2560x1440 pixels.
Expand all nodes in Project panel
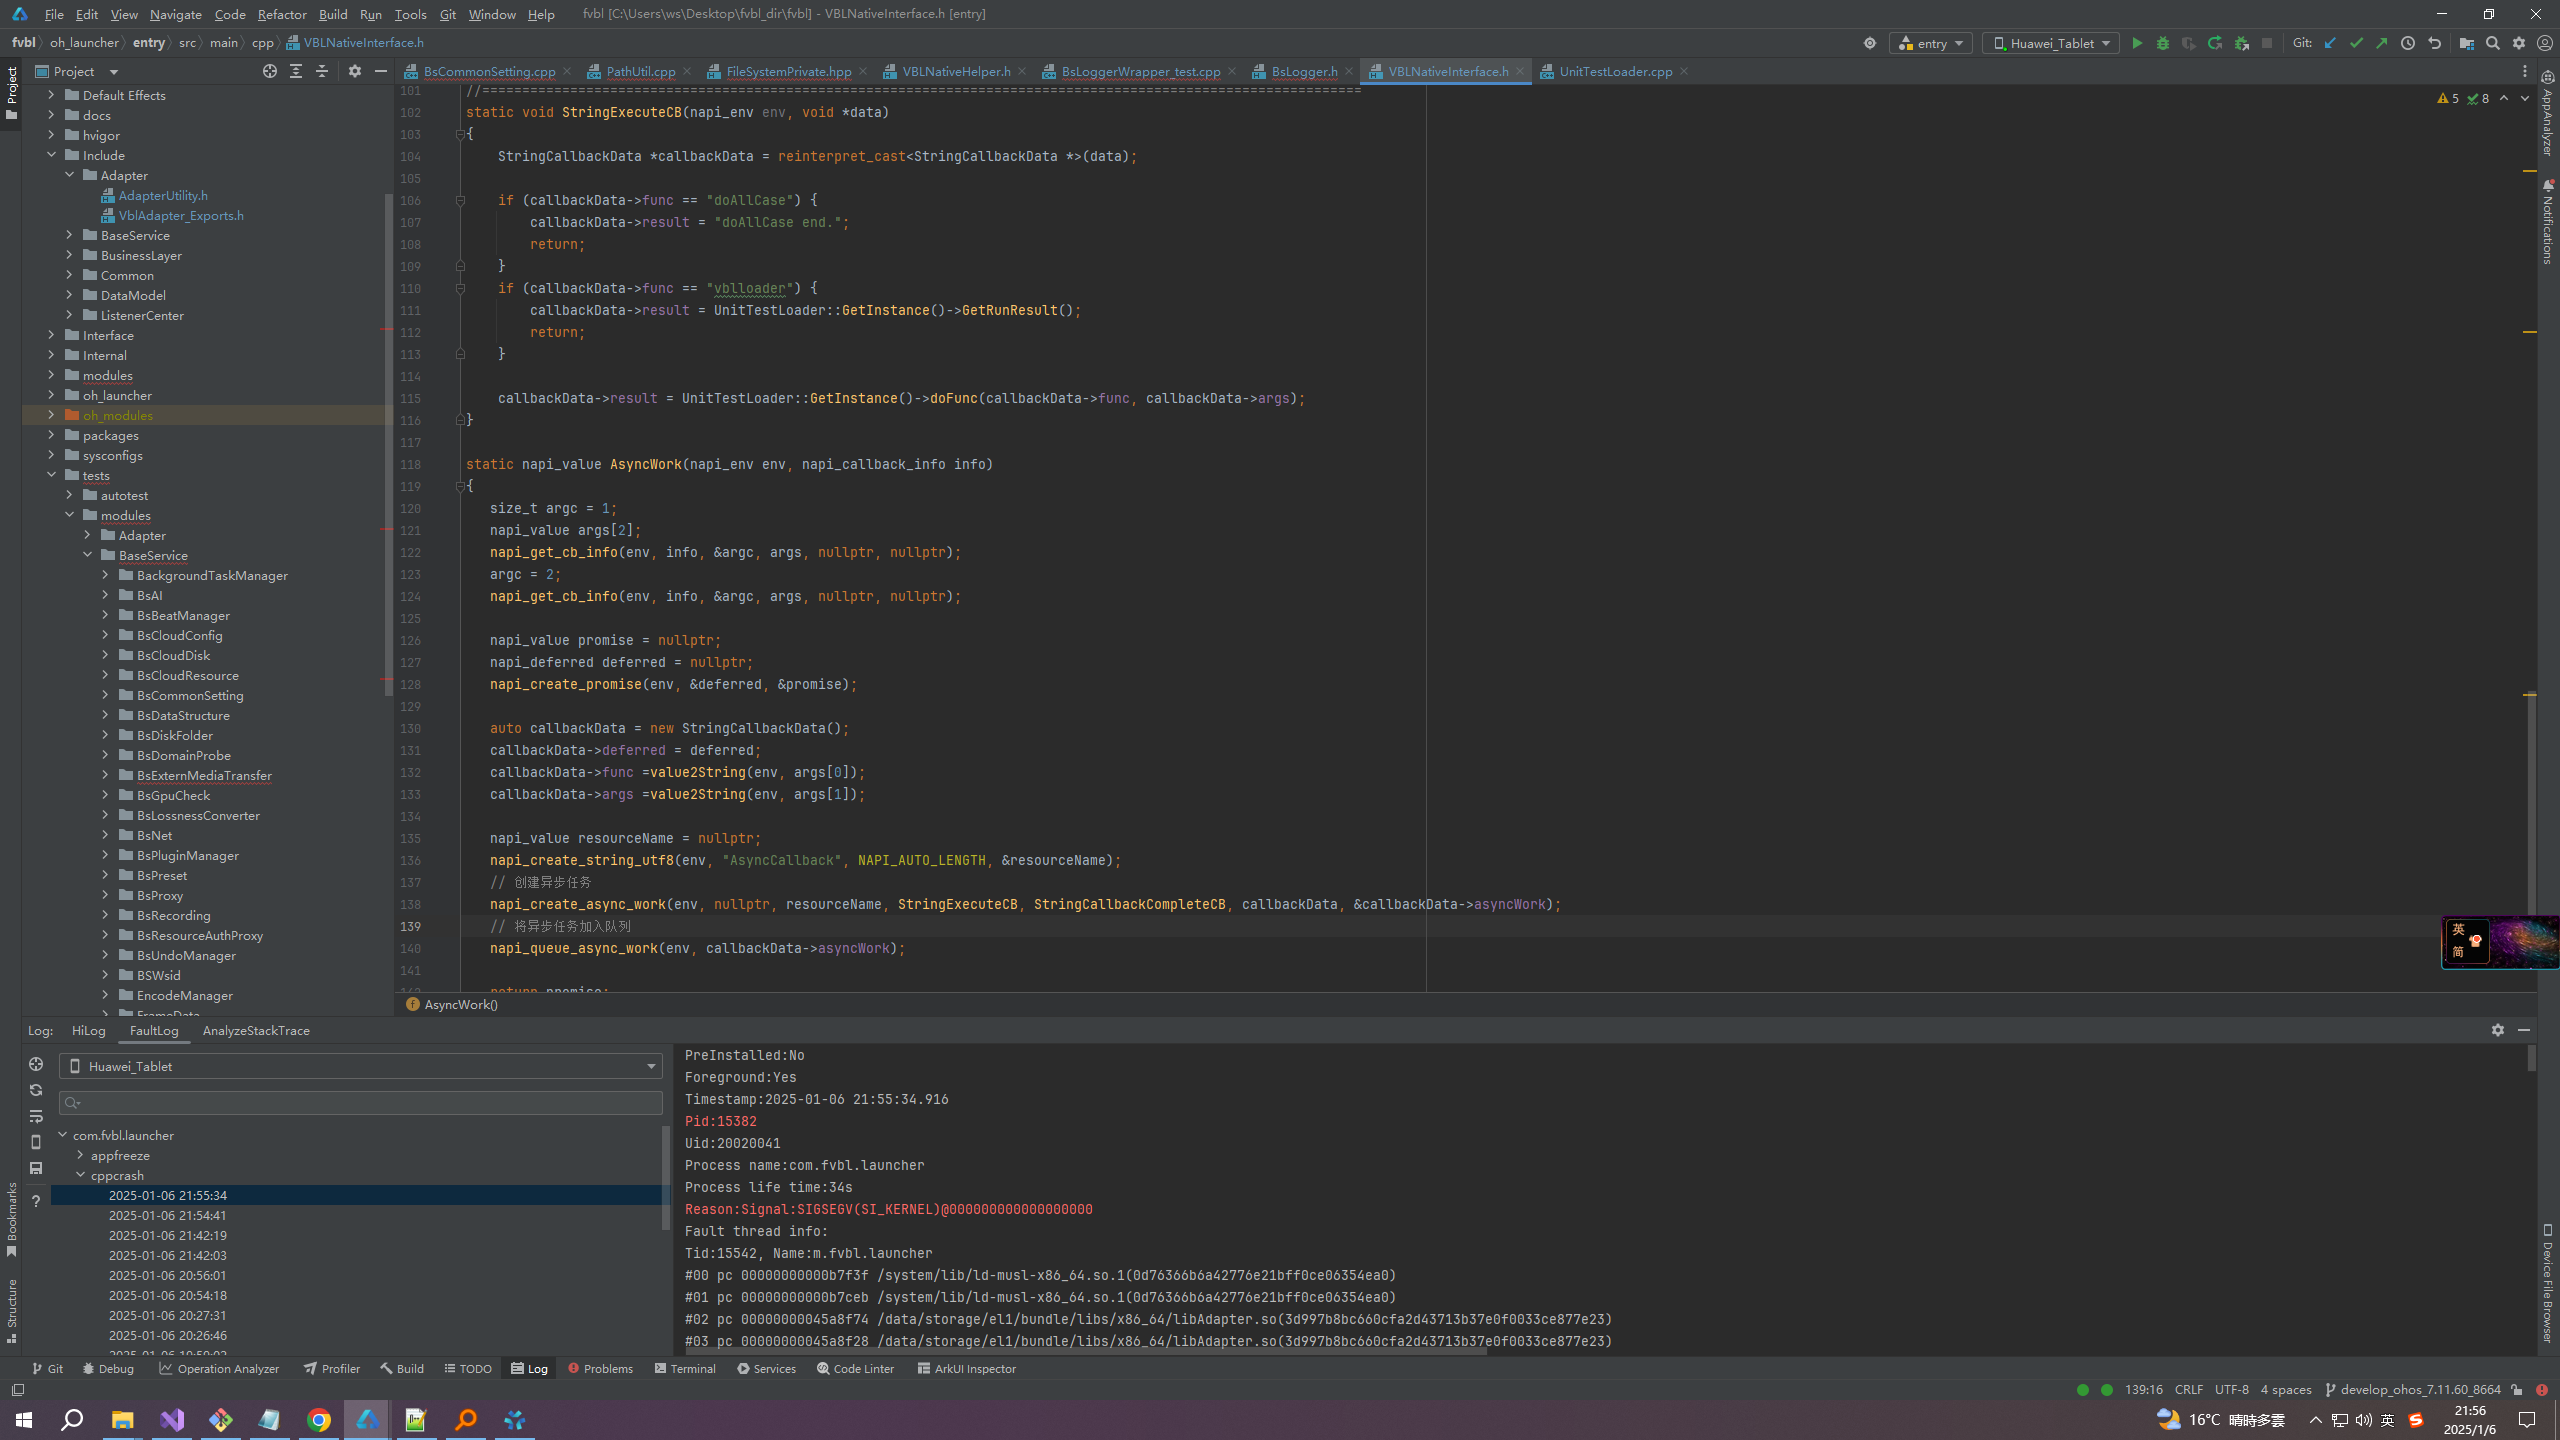point(296,71)
